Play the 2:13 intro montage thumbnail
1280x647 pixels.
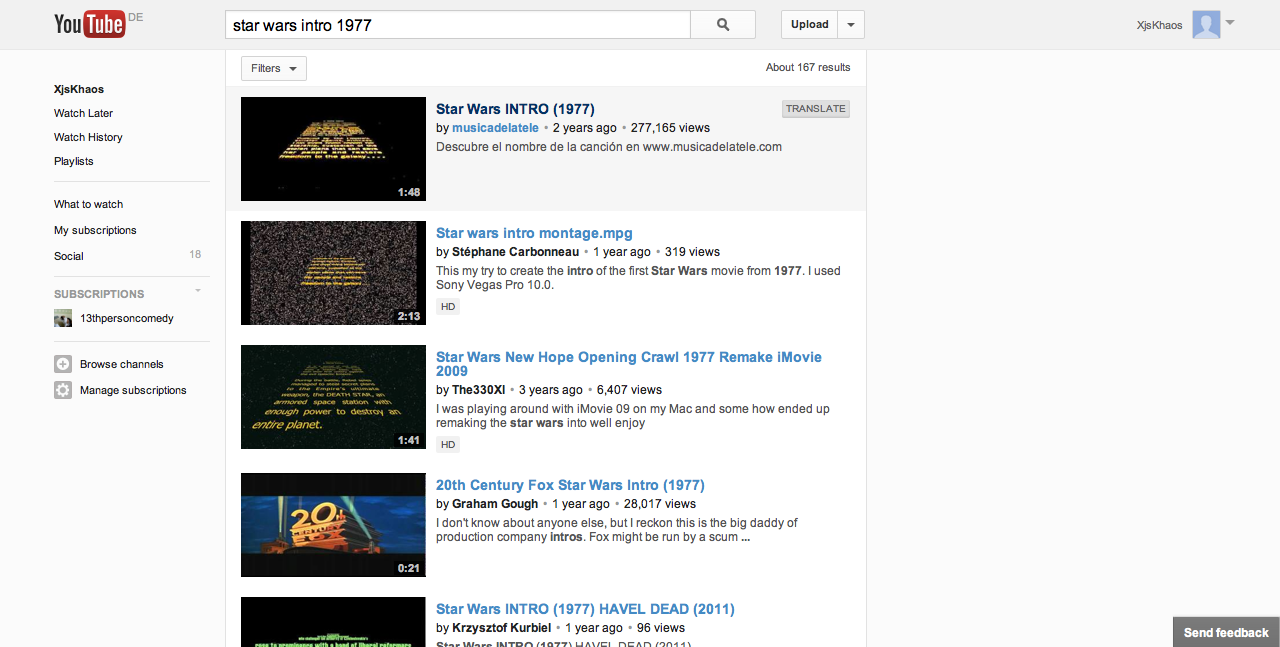coord(333,273)
